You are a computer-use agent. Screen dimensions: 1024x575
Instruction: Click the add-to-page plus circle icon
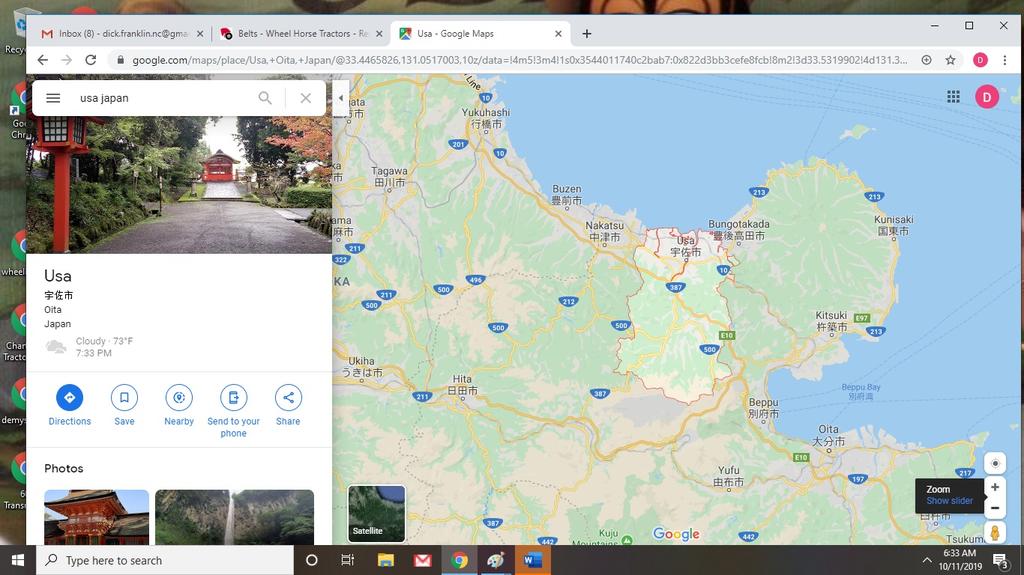click(926, 60)
